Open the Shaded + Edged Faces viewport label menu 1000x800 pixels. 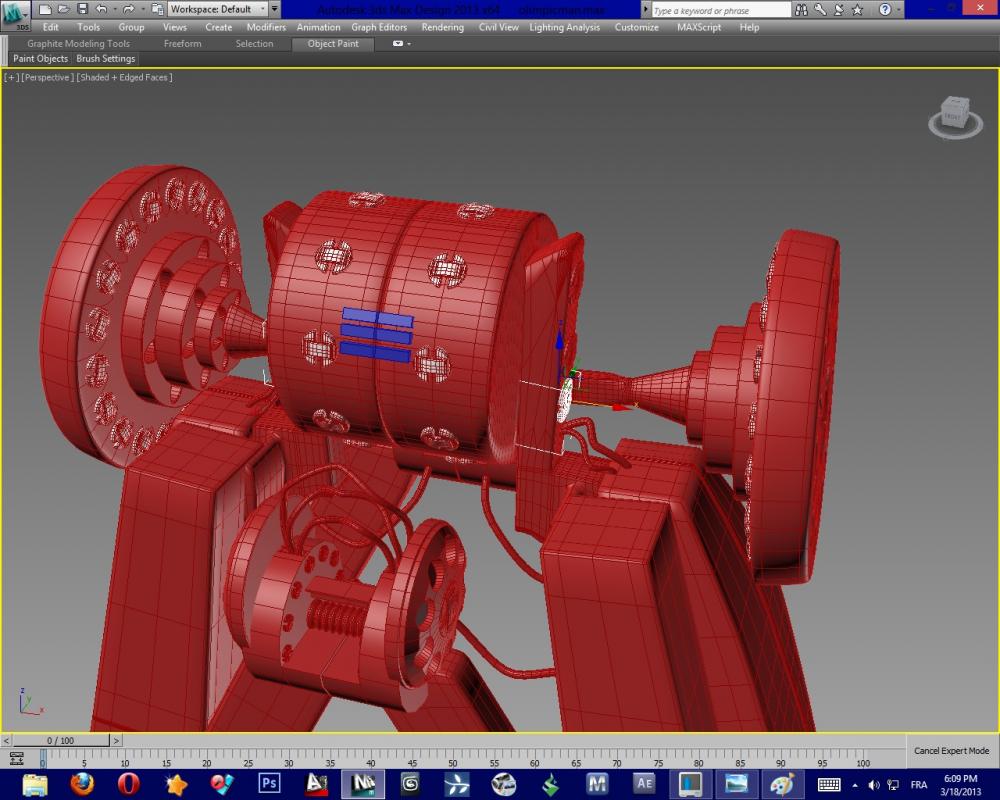coord(125,77)
